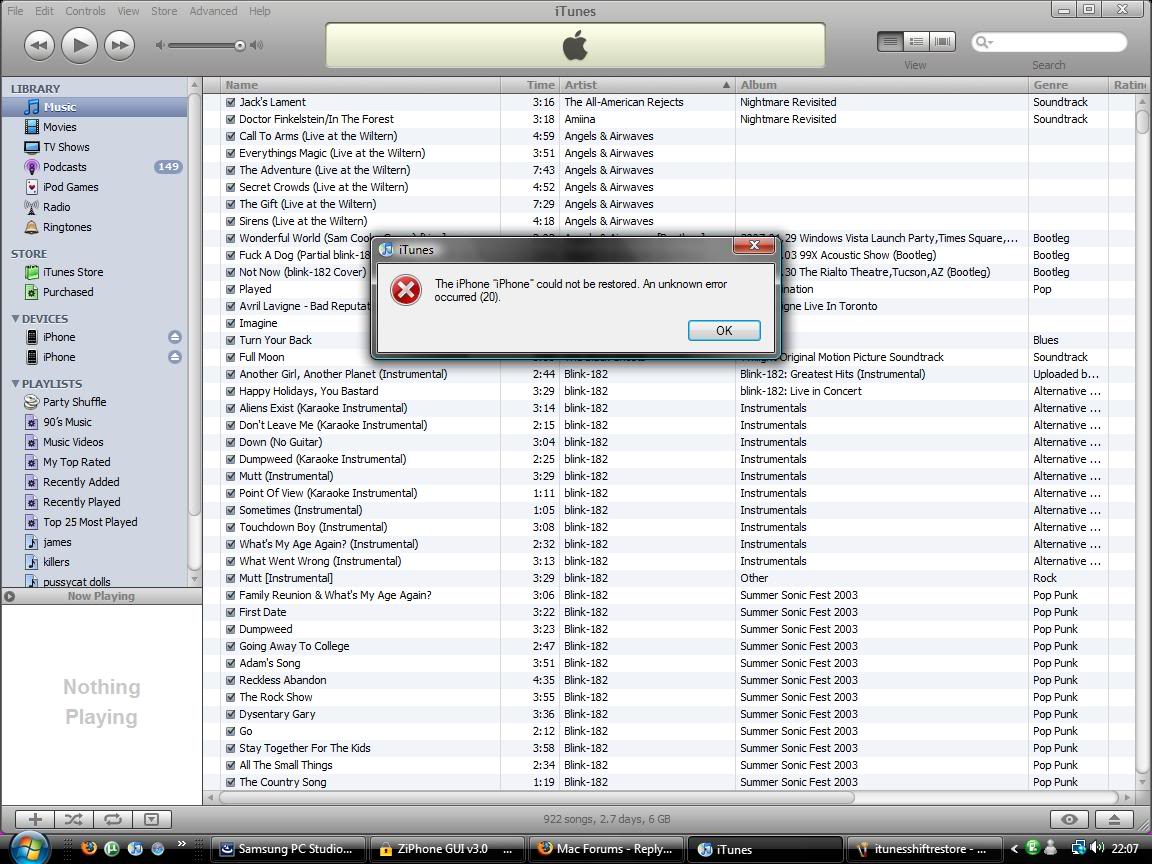Open the Store menu
Image resolution: width=1152 pixels, height=864 pixels.
coord(164,11)
